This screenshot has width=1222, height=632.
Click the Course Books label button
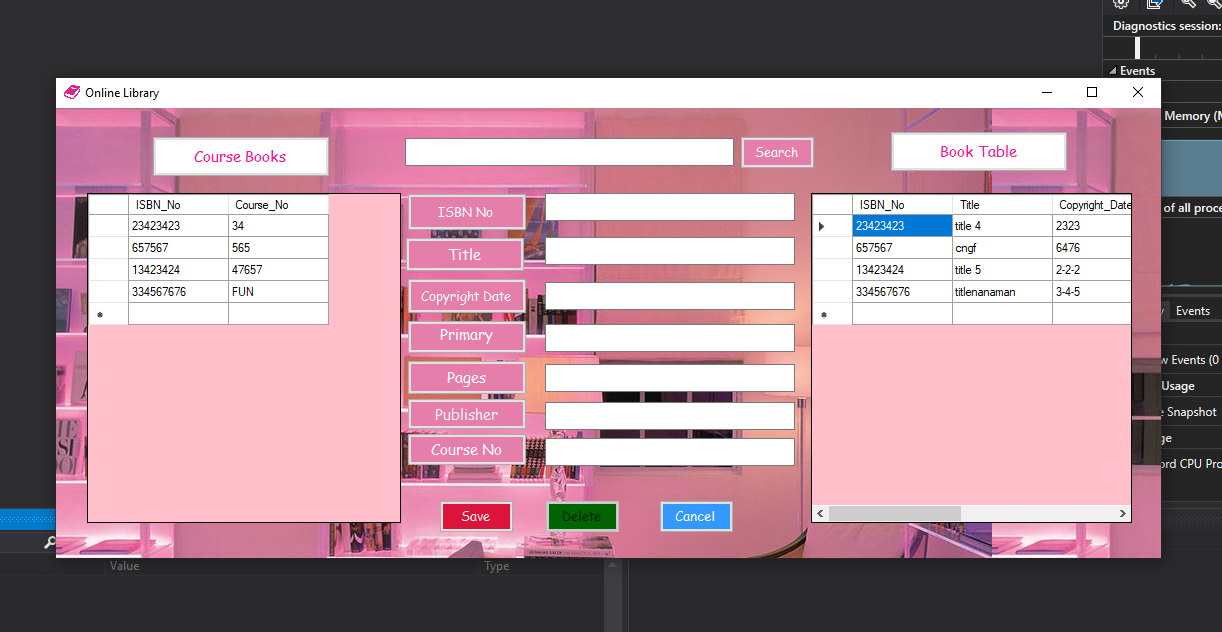tap(240, 156)
